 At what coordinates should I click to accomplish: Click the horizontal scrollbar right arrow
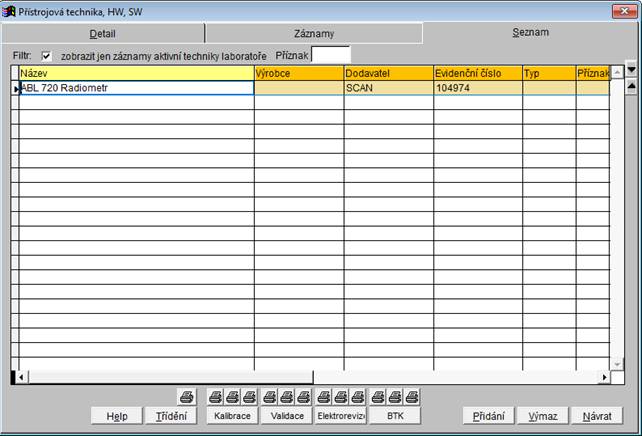pyautogui.click(x=604, y=377)
